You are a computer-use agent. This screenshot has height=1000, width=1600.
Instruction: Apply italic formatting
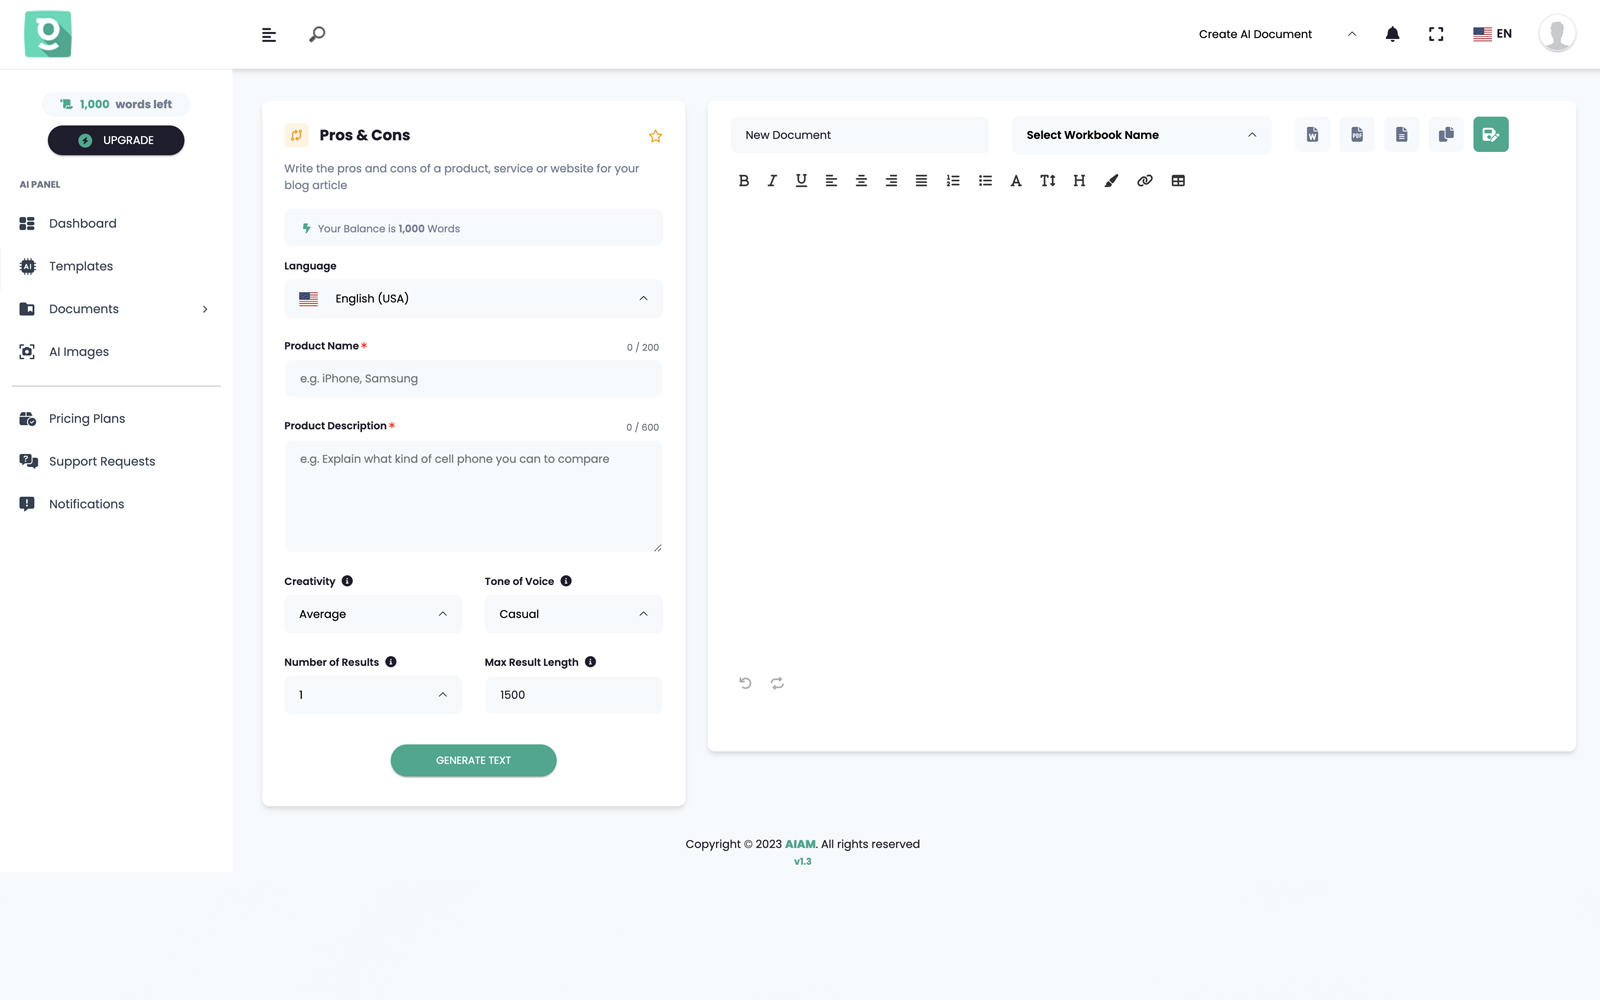[x=772, y=181]
